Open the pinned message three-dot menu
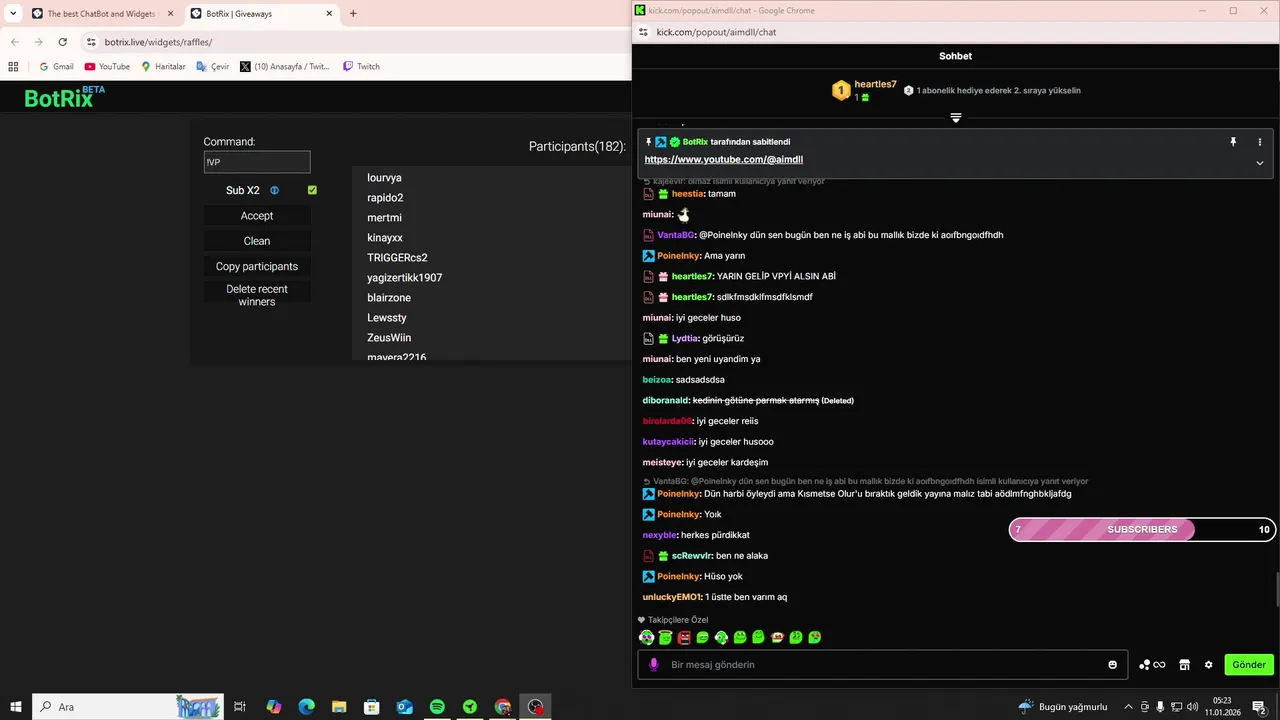 [1260, 142]
